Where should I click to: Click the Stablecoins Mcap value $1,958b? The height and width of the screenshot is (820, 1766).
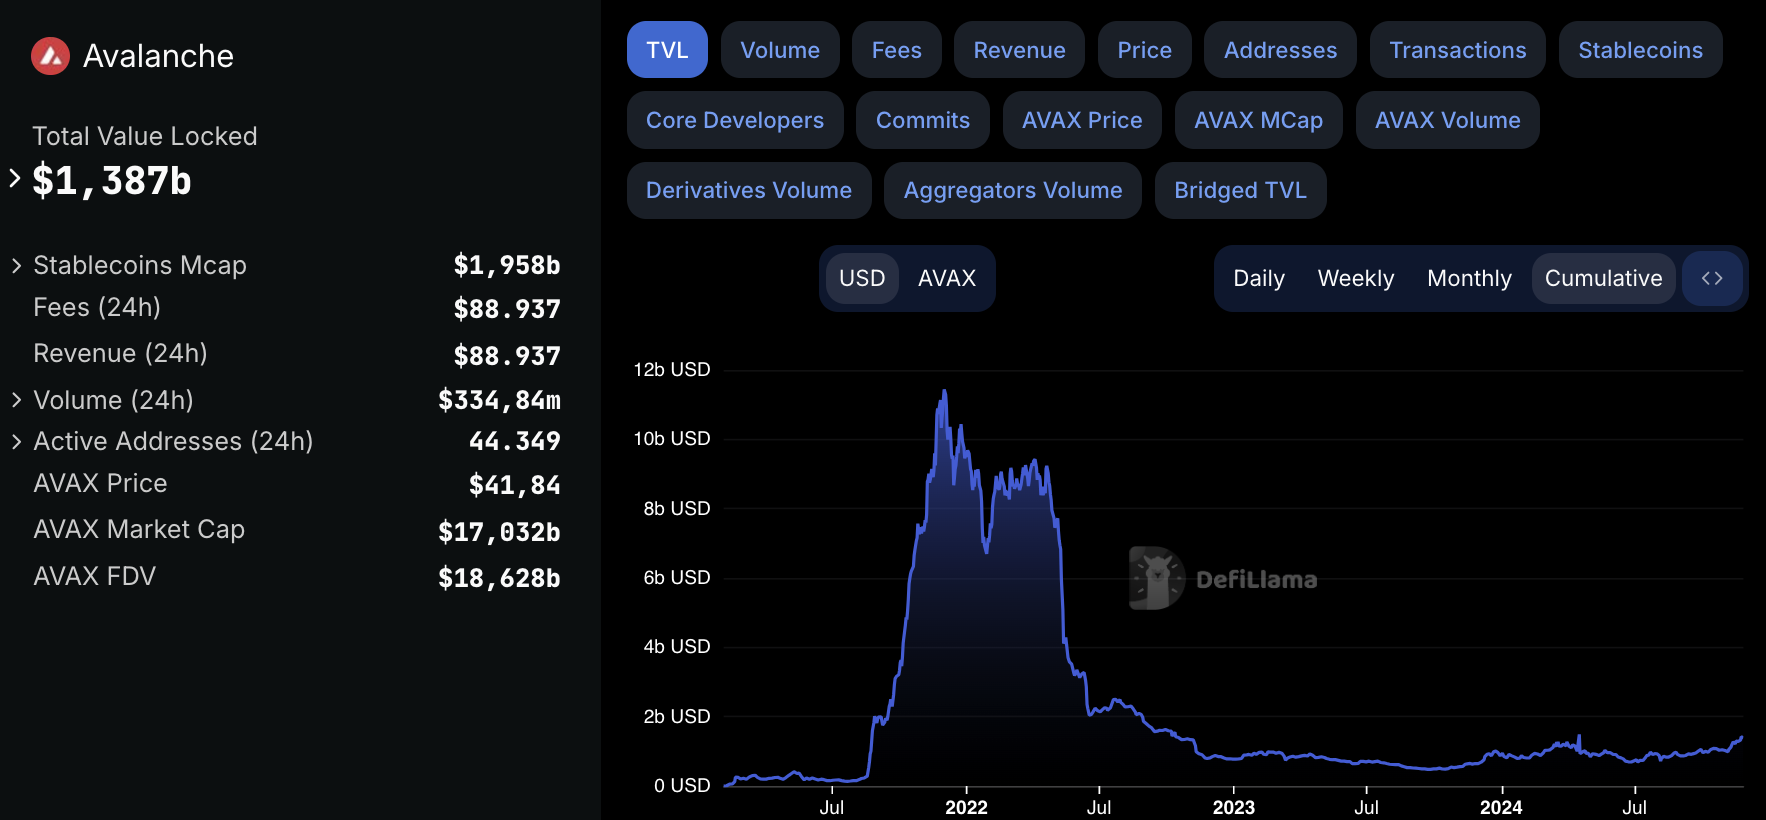tap(507, 265)
